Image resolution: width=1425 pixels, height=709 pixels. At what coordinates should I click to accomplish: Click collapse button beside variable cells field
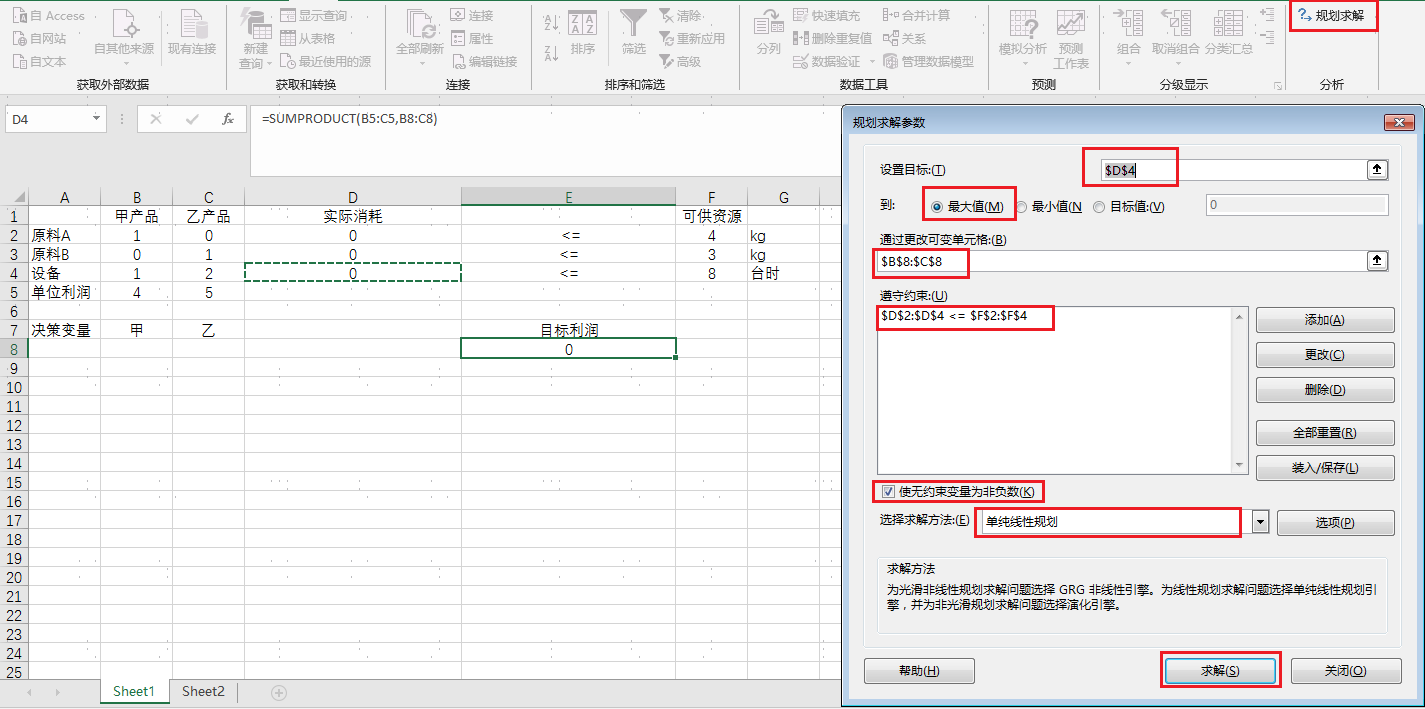(x=1378, y=261)
